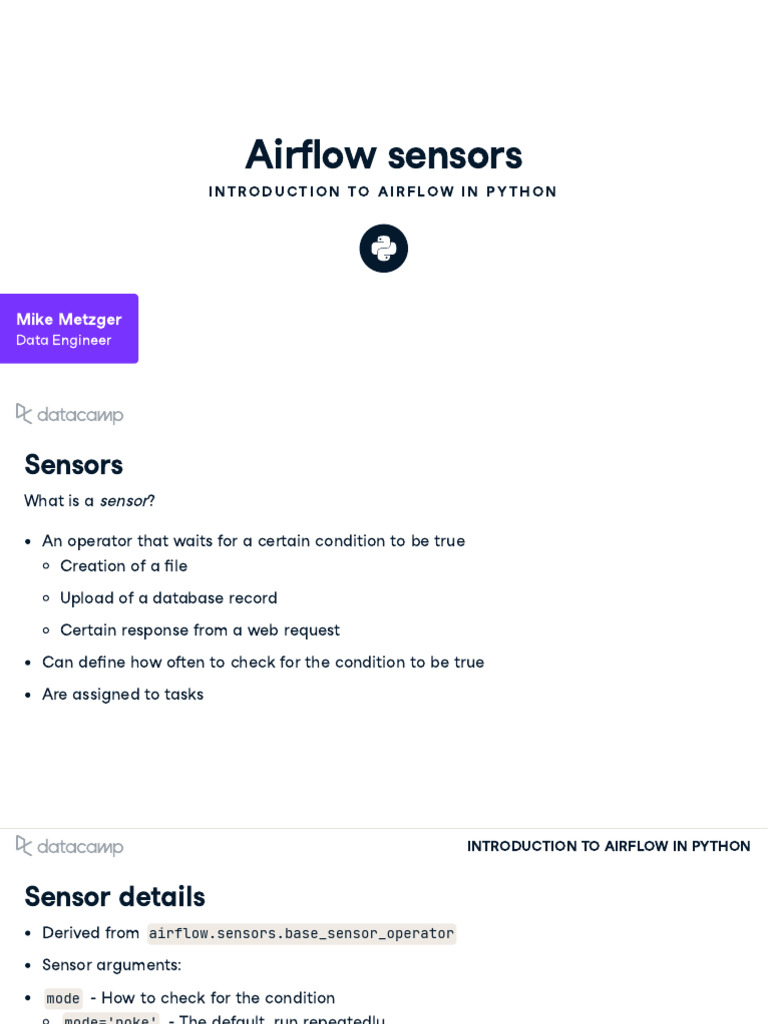
Task: Click the 'Are assigned to tasks' bullet
Action: coord(123,694)
